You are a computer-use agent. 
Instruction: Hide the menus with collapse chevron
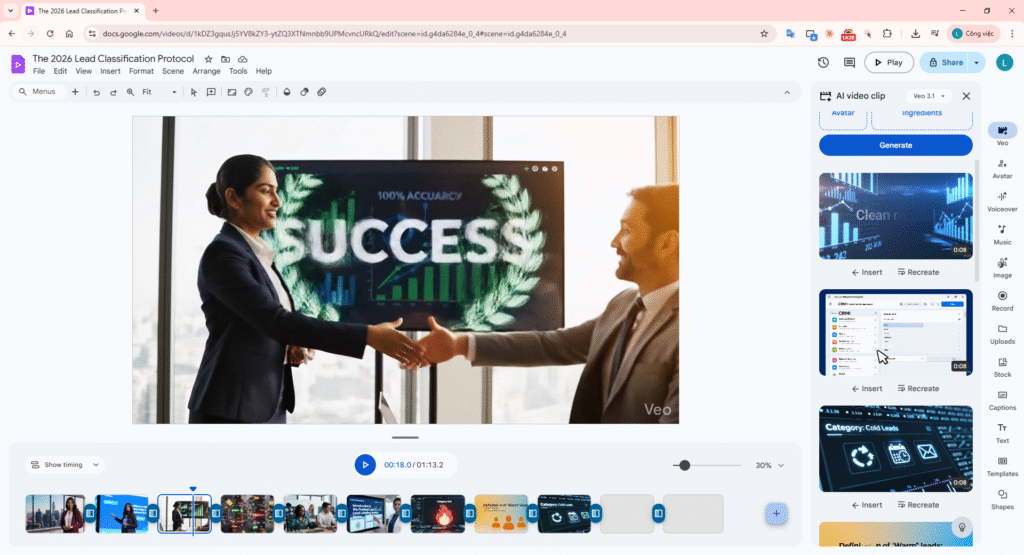(x=787, y=92)
